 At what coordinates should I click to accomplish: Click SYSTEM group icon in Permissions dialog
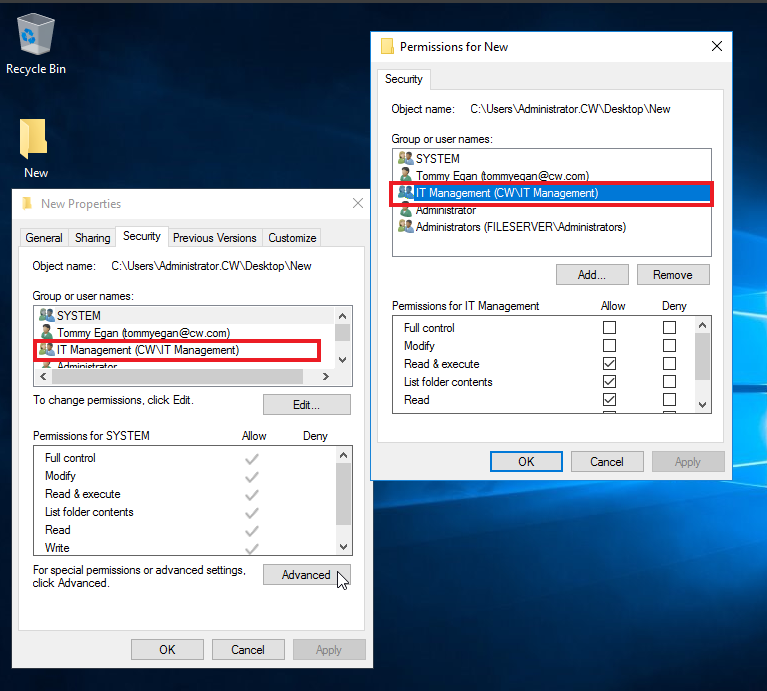(x=405, y=158)
